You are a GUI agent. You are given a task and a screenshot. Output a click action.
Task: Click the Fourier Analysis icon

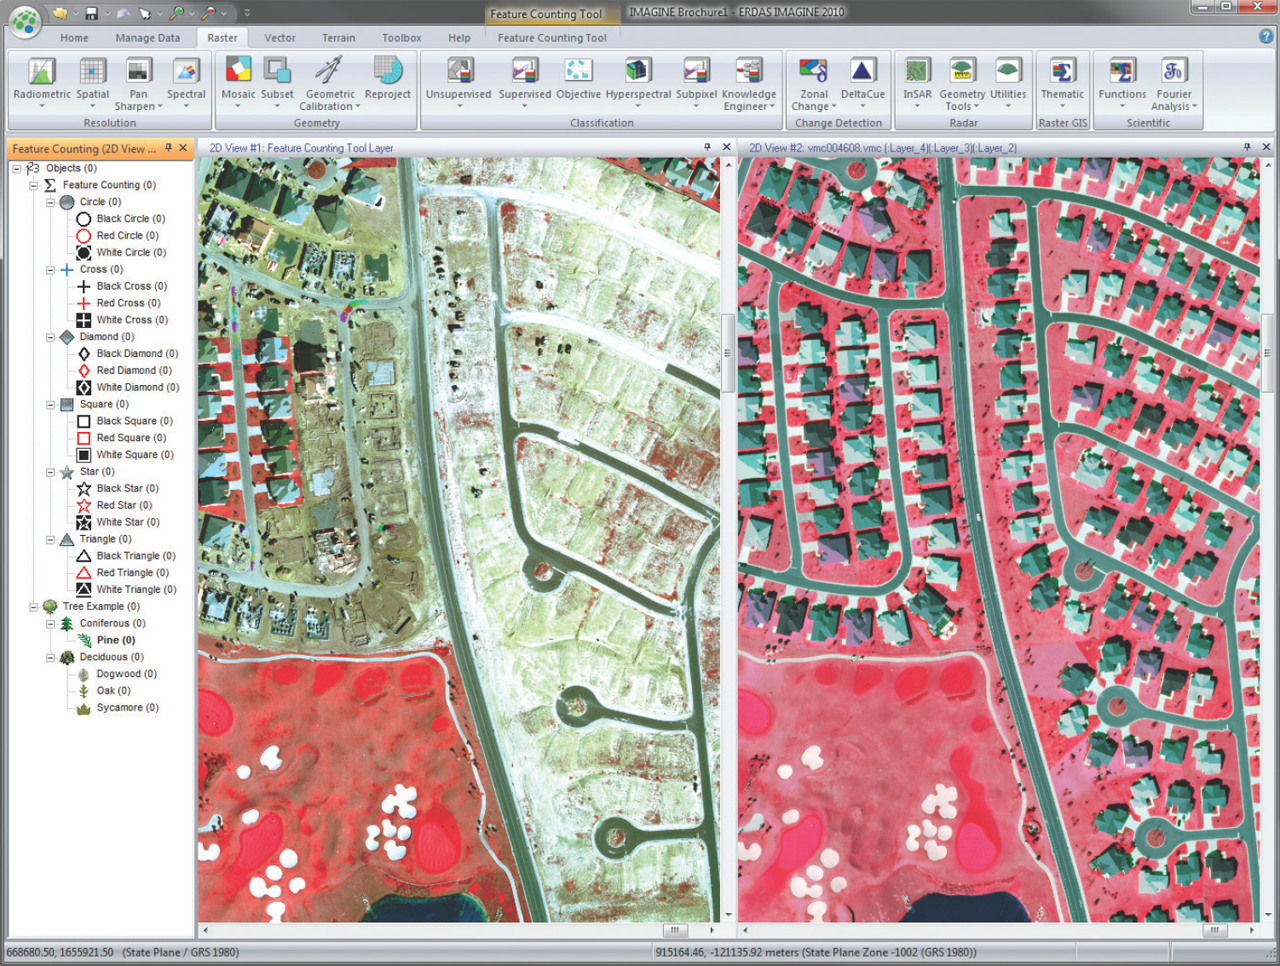1173,71
